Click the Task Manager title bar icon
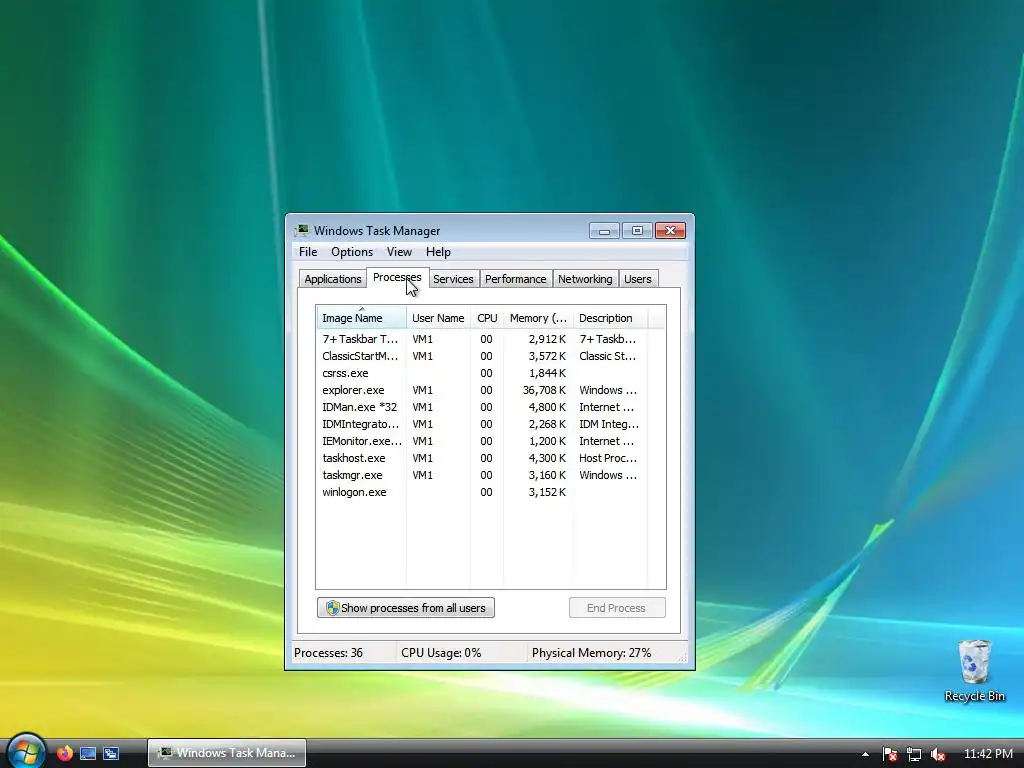 [301, 231]
